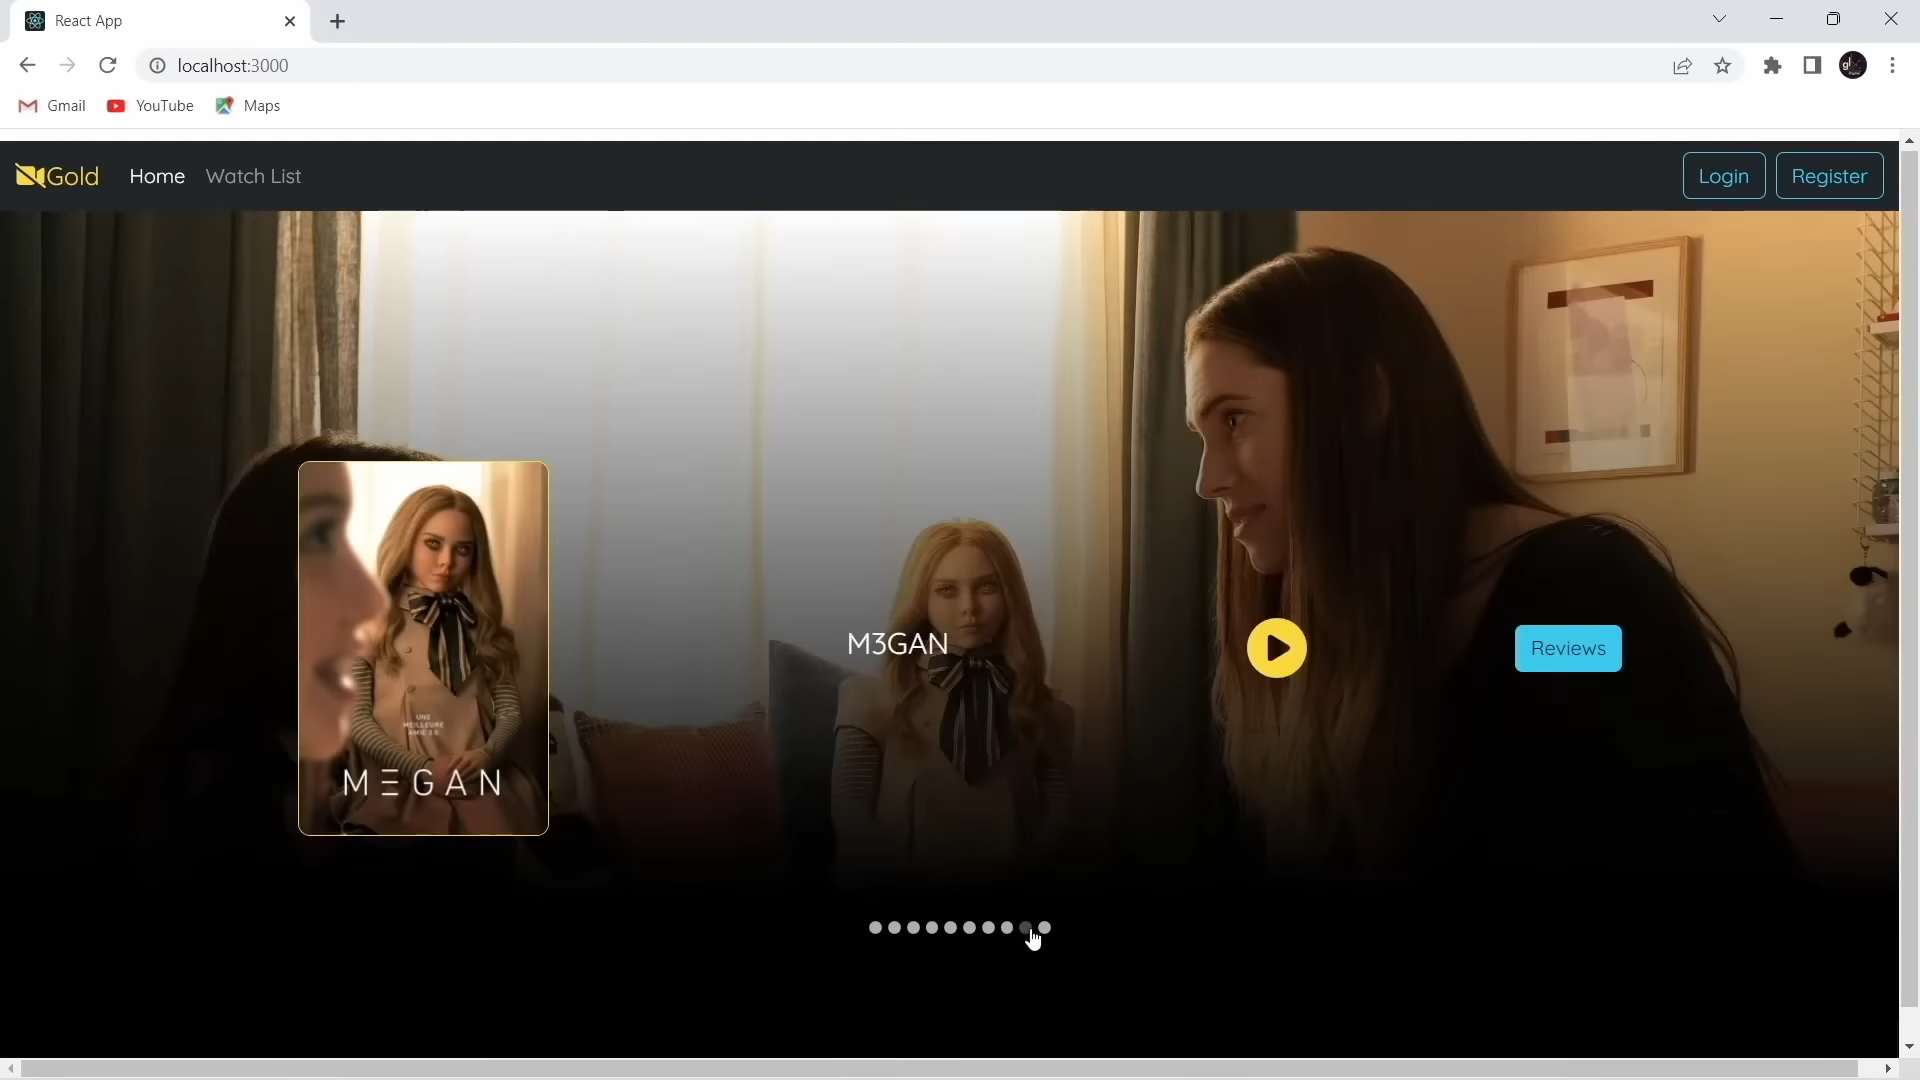Image resolution: width=1920 pixels, height=1080 pixels.
Task: Open the browser side panel
Action: pyautogui.click(x=1812, y=66)
